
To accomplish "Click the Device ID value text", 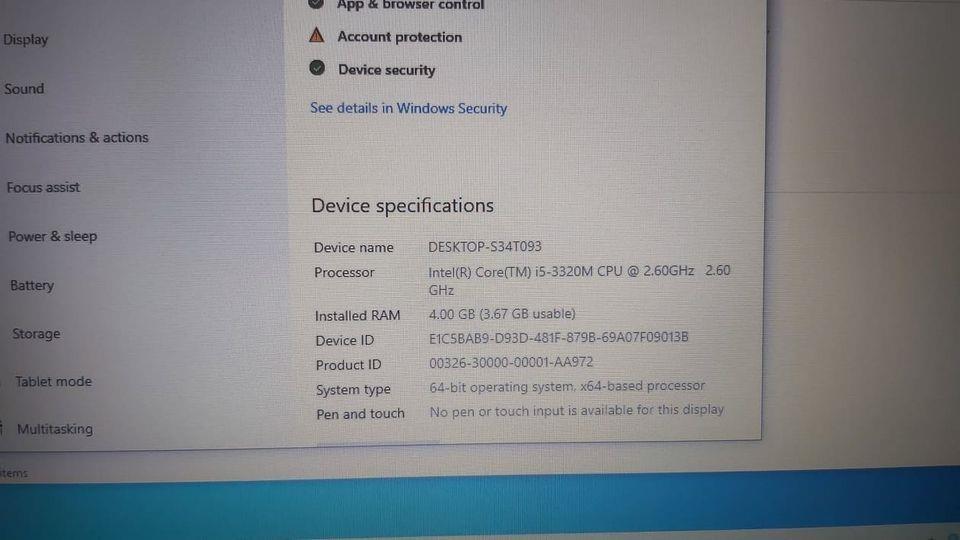I will [558, 337].
